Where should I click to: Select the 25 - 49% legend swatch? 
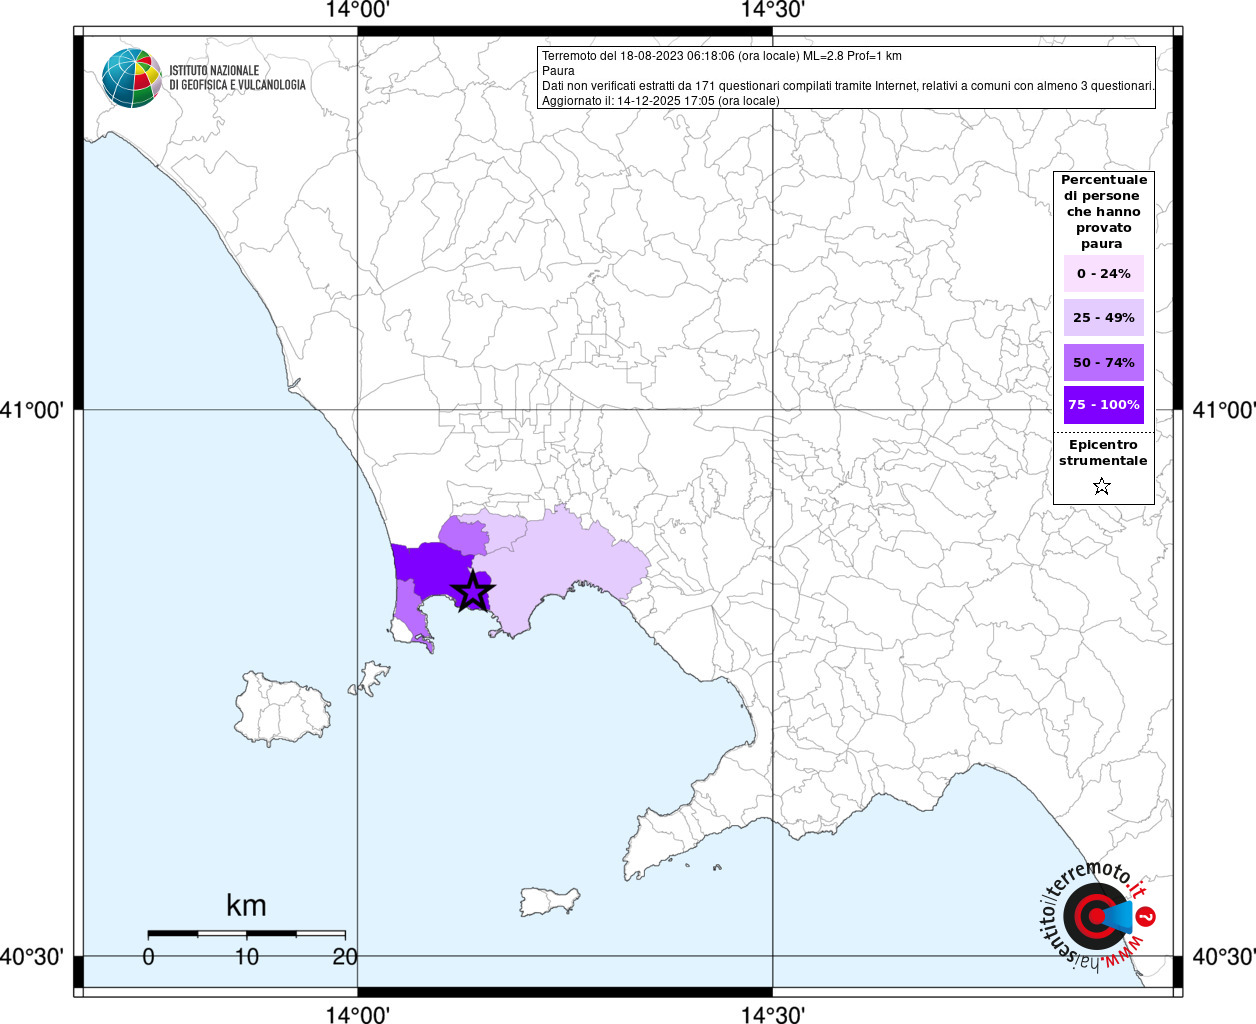[x=1104, y=317]
